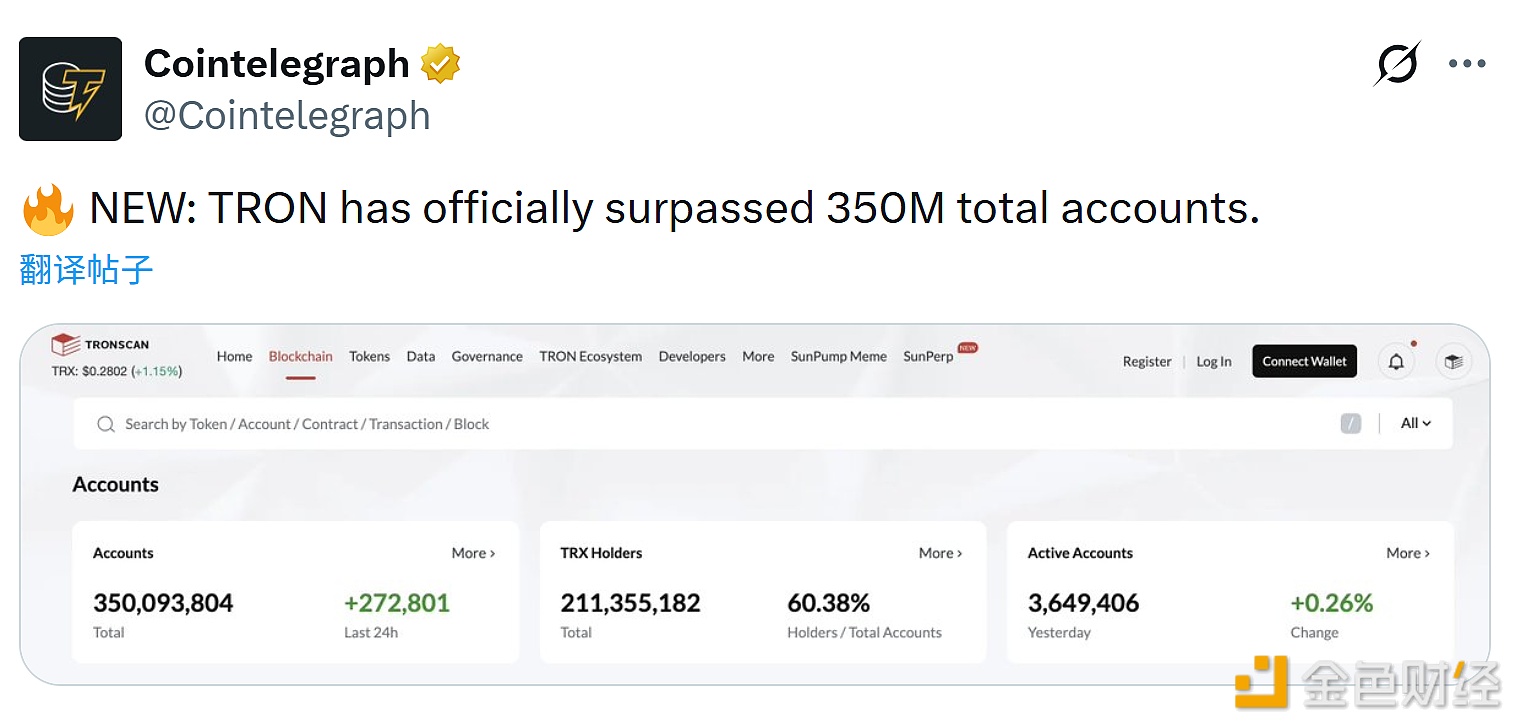
Task: Open the Blockchain menu tab
Action: (x=300, y=357)
